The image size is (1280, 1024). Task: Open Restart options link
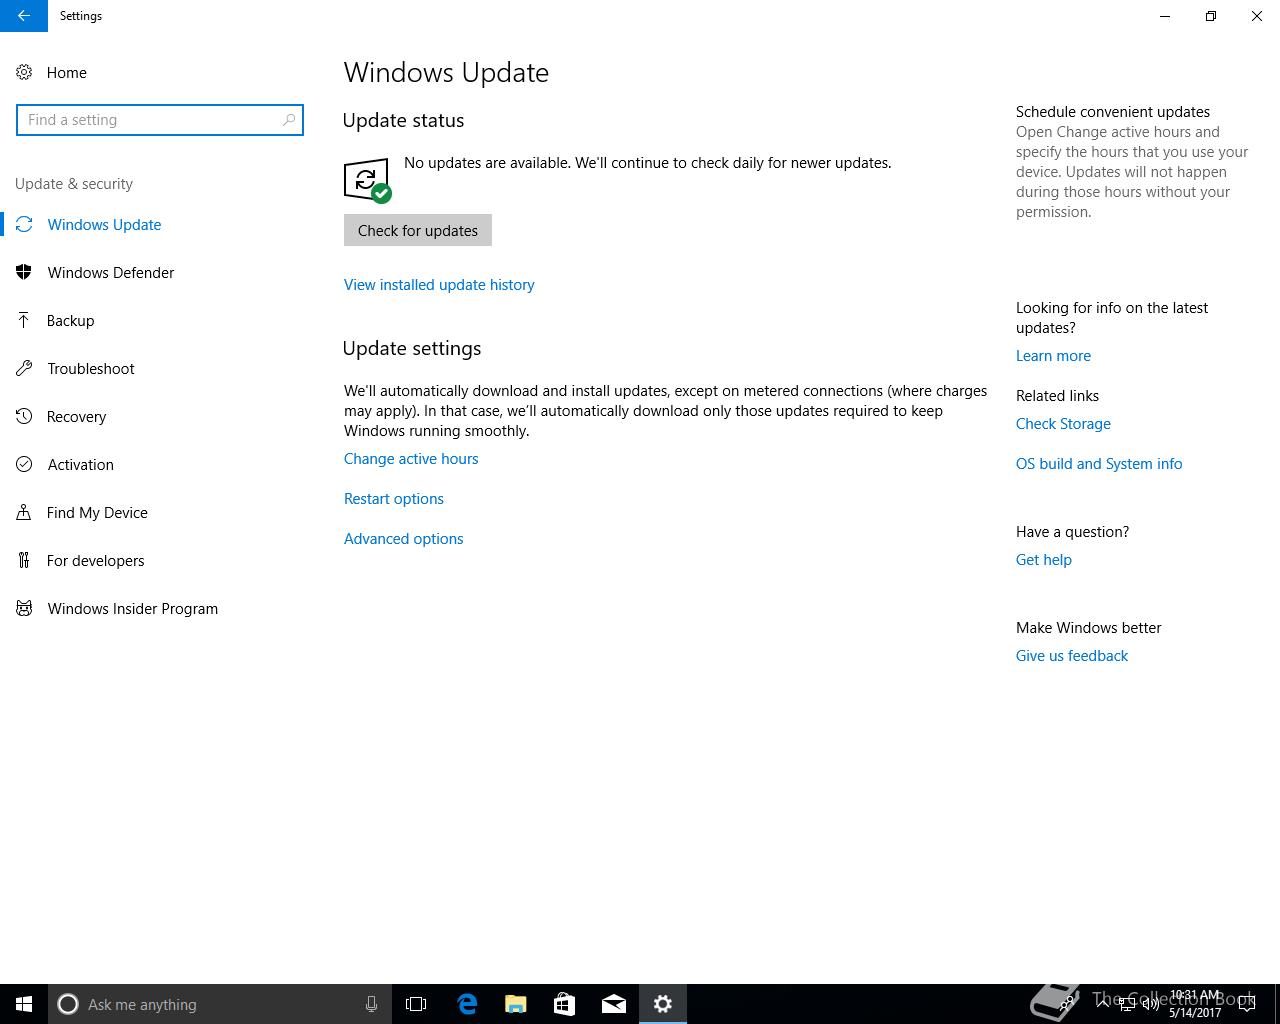coord(394,499)
